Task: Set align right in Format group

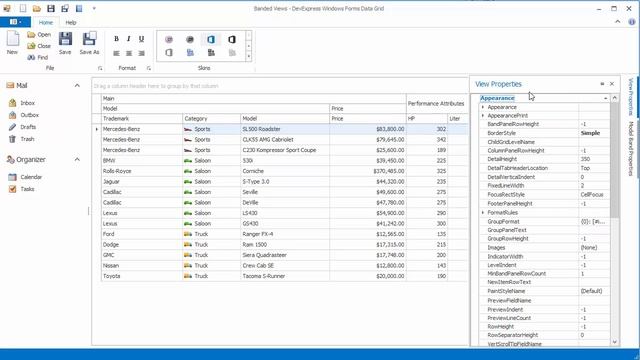Action: pos(141,53)
